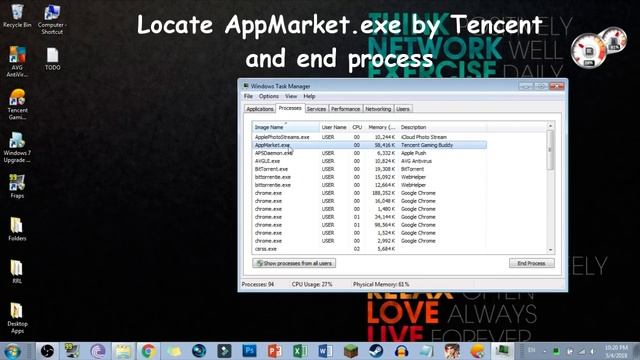Click the Tencent Gaming Buddy description
Image resolution: width=640 pixels, height=360 pixels.
427,145
